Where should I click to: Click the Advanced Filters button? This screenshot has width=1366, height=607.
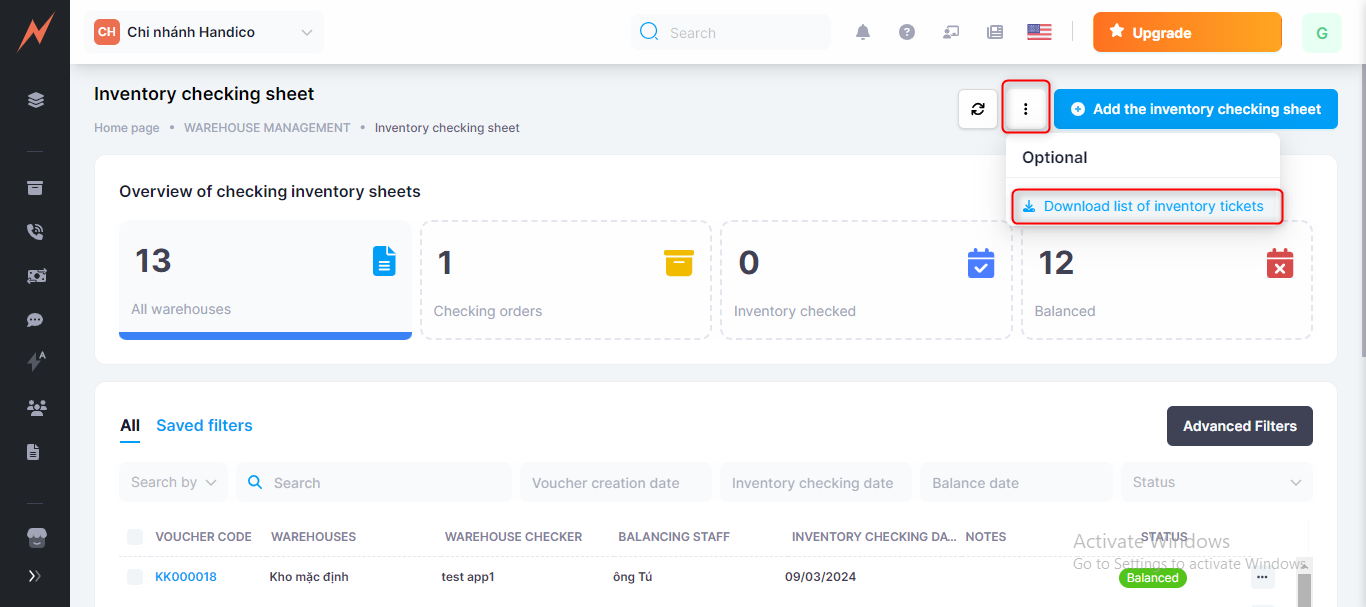[x=1239, y=426]
